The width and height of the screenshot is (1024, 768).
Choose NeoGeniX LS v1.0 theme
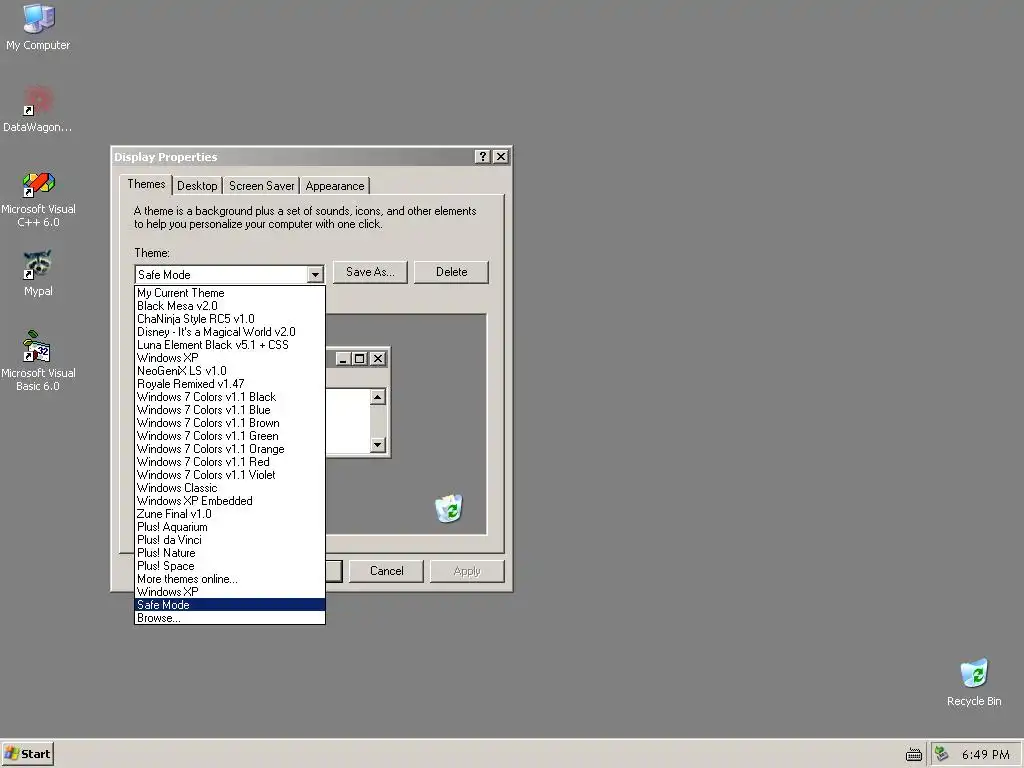[230, 371]
